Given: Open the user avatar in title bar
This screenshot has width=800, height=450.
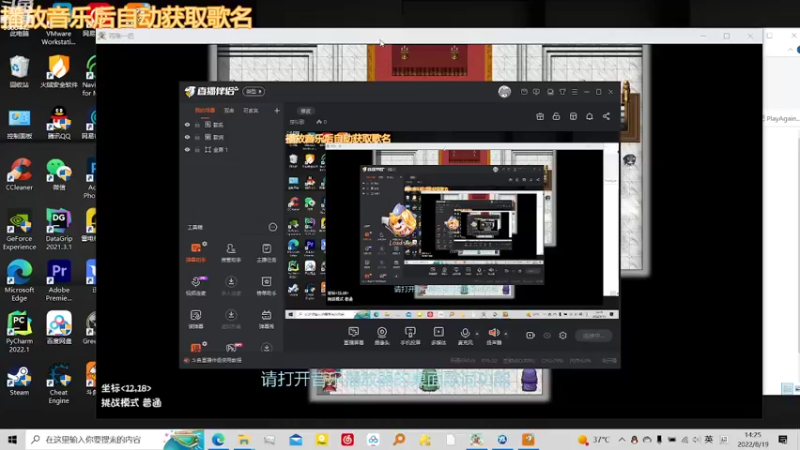Looking at the screenshot, I should [505, 92].
